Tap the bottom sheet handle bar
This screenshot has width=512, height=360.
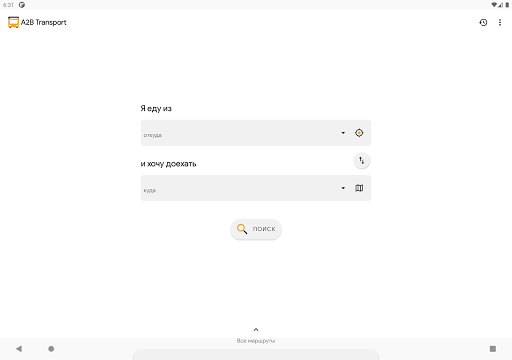256,355
